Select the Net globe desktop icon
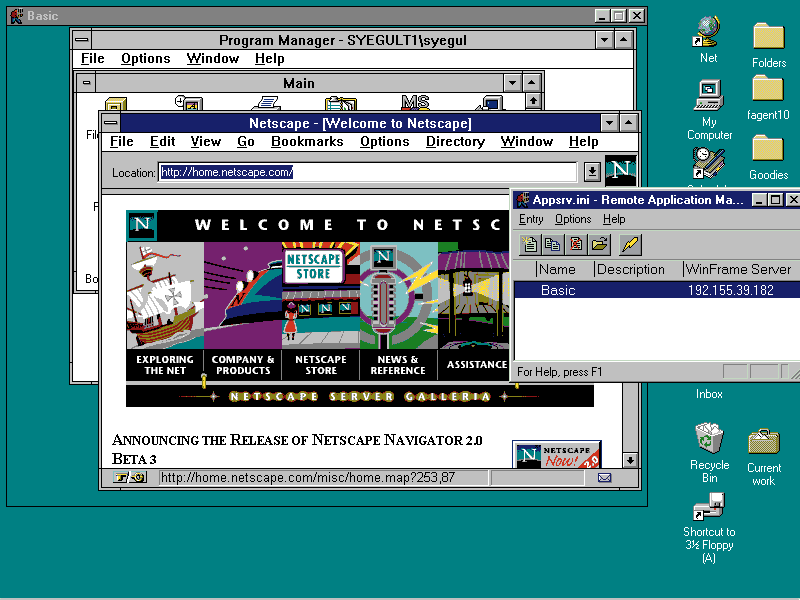The image size is (800, 600). (708, 40)
